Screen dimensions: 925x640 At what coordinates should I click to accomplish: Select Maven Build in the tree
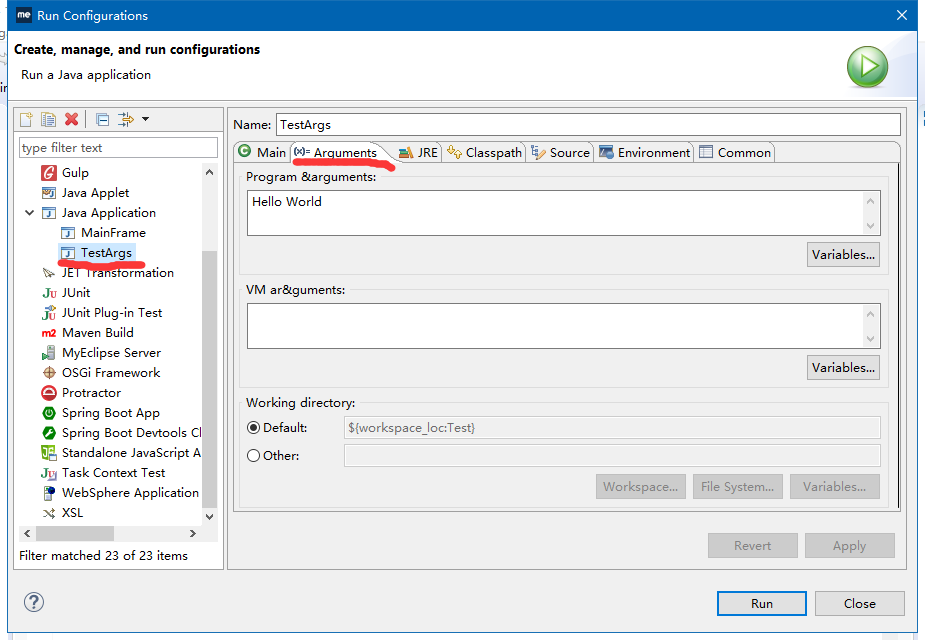coord(98,333)
